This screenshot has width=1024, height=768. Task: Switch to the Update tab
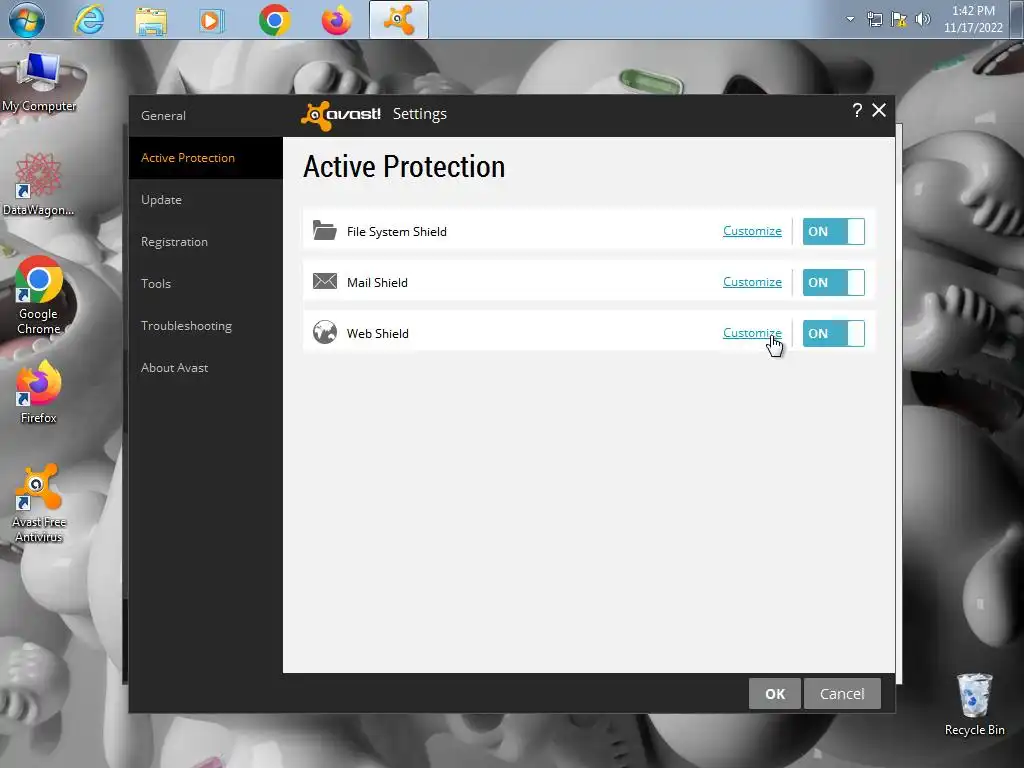(161, 200)
